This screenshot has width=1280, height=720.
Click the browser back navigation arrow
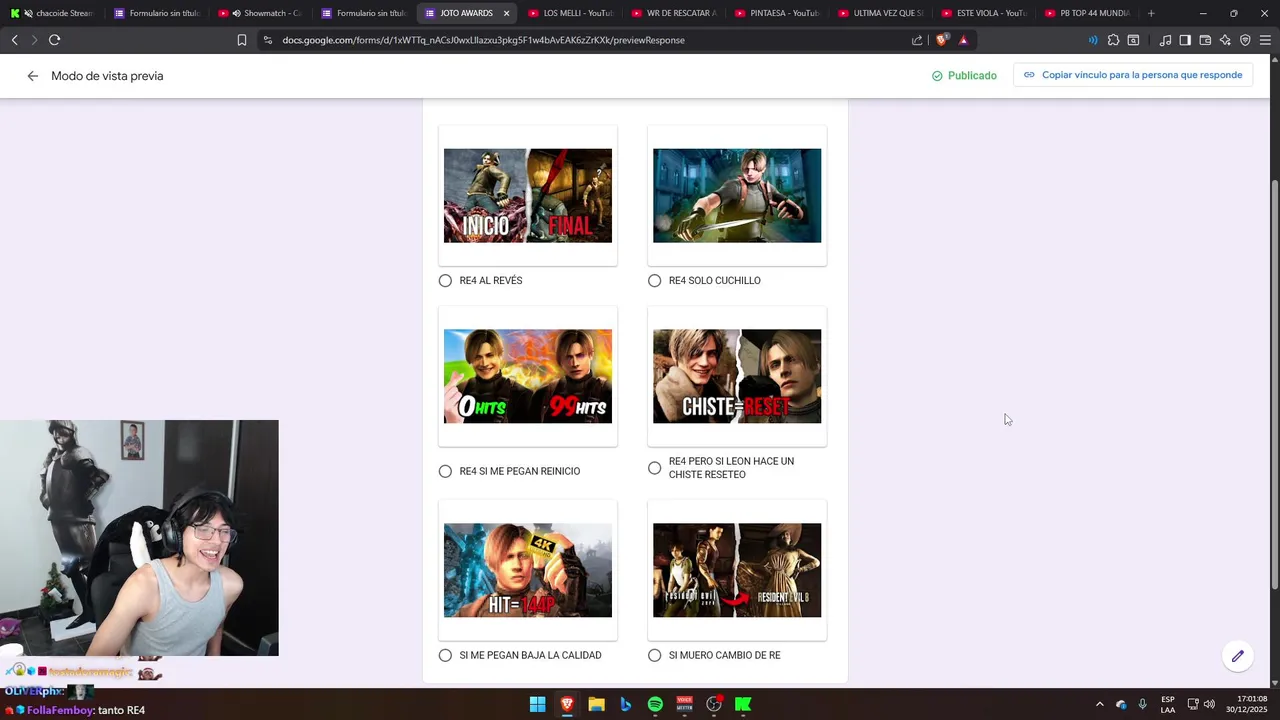[x=14, y=40]
